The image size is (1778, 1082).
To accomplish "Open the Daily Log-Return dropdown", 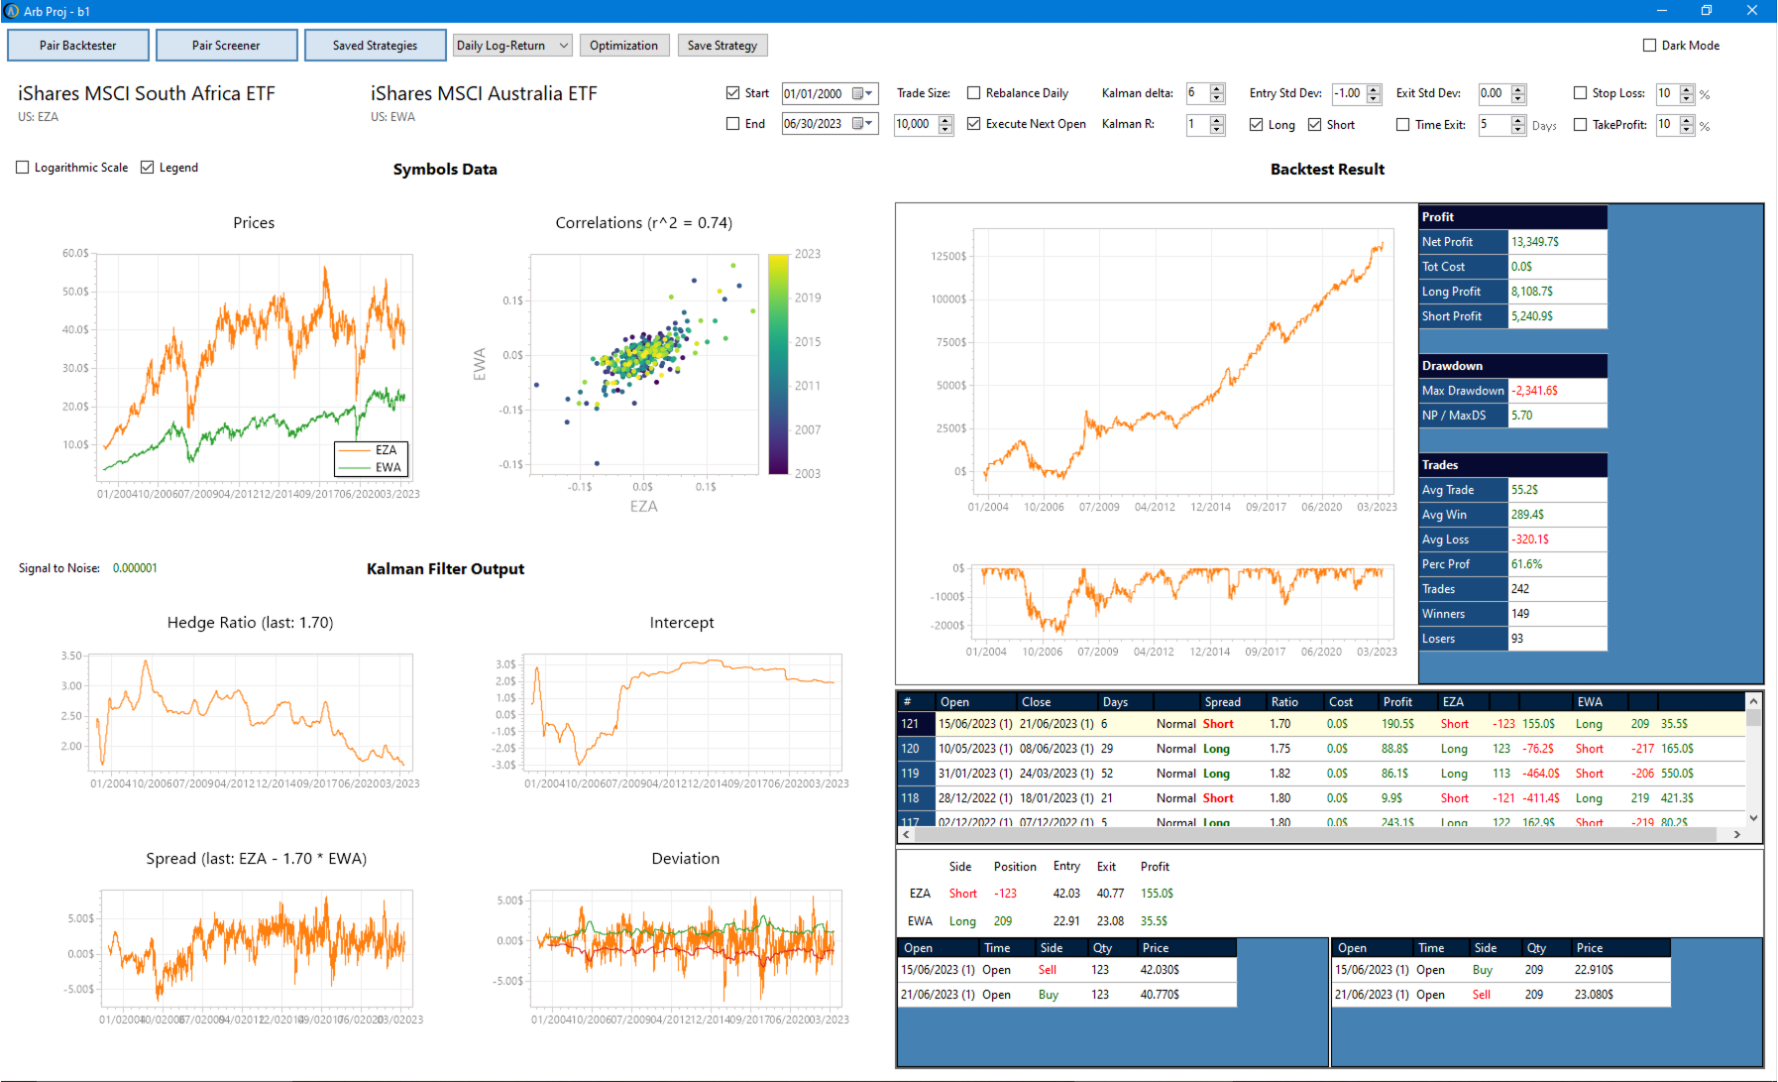I will tap(512, 45).
